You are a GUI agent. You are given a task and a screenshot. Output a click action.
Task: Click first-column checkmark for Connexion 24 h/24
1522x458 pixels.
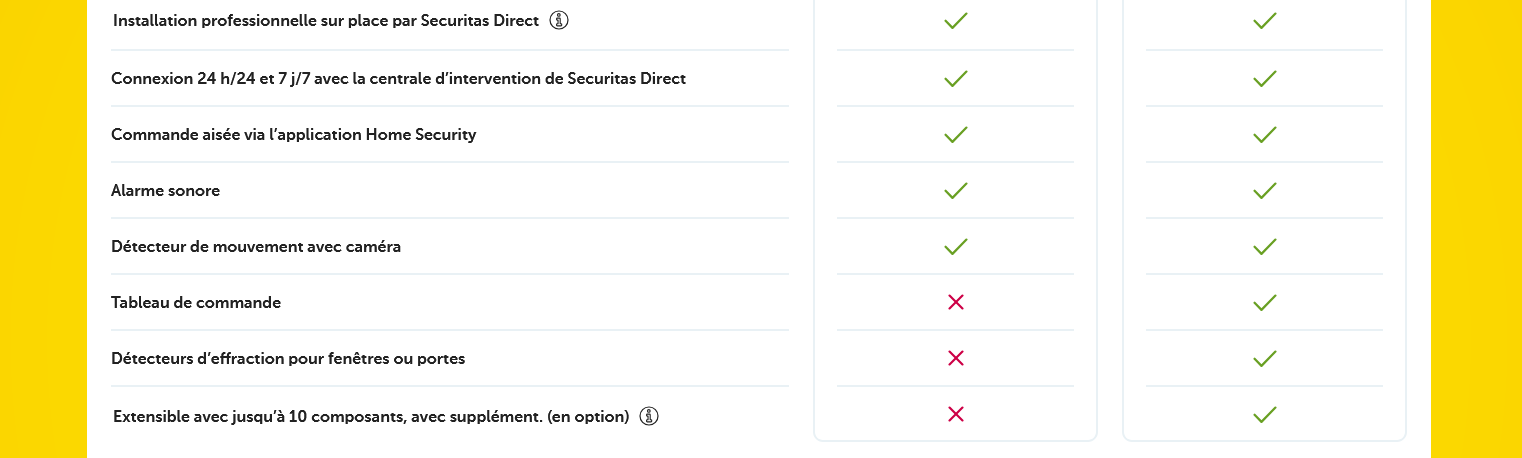(955, 78)
